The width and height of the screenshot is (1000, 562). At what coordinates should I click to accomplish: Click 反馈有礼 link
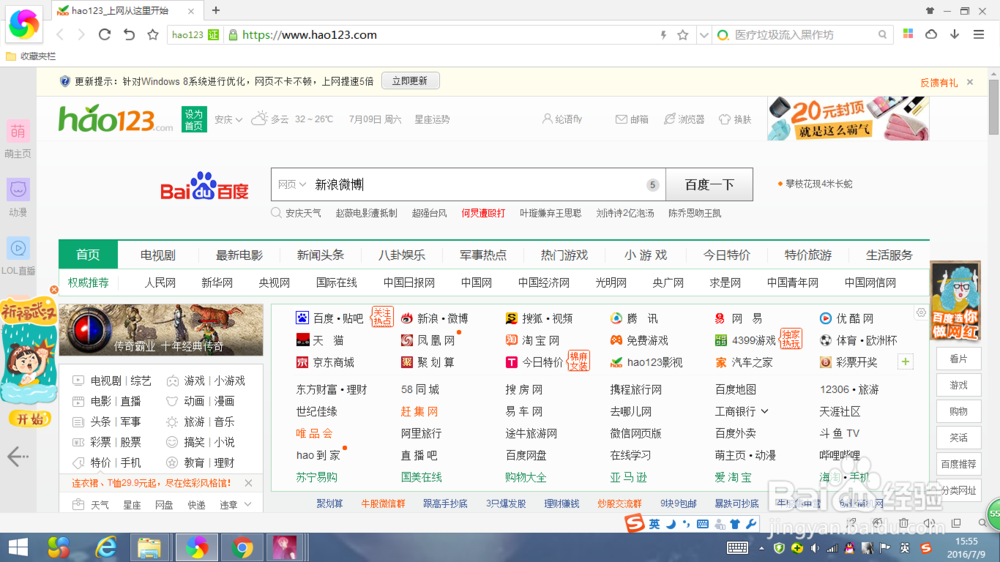coord(939,82)
